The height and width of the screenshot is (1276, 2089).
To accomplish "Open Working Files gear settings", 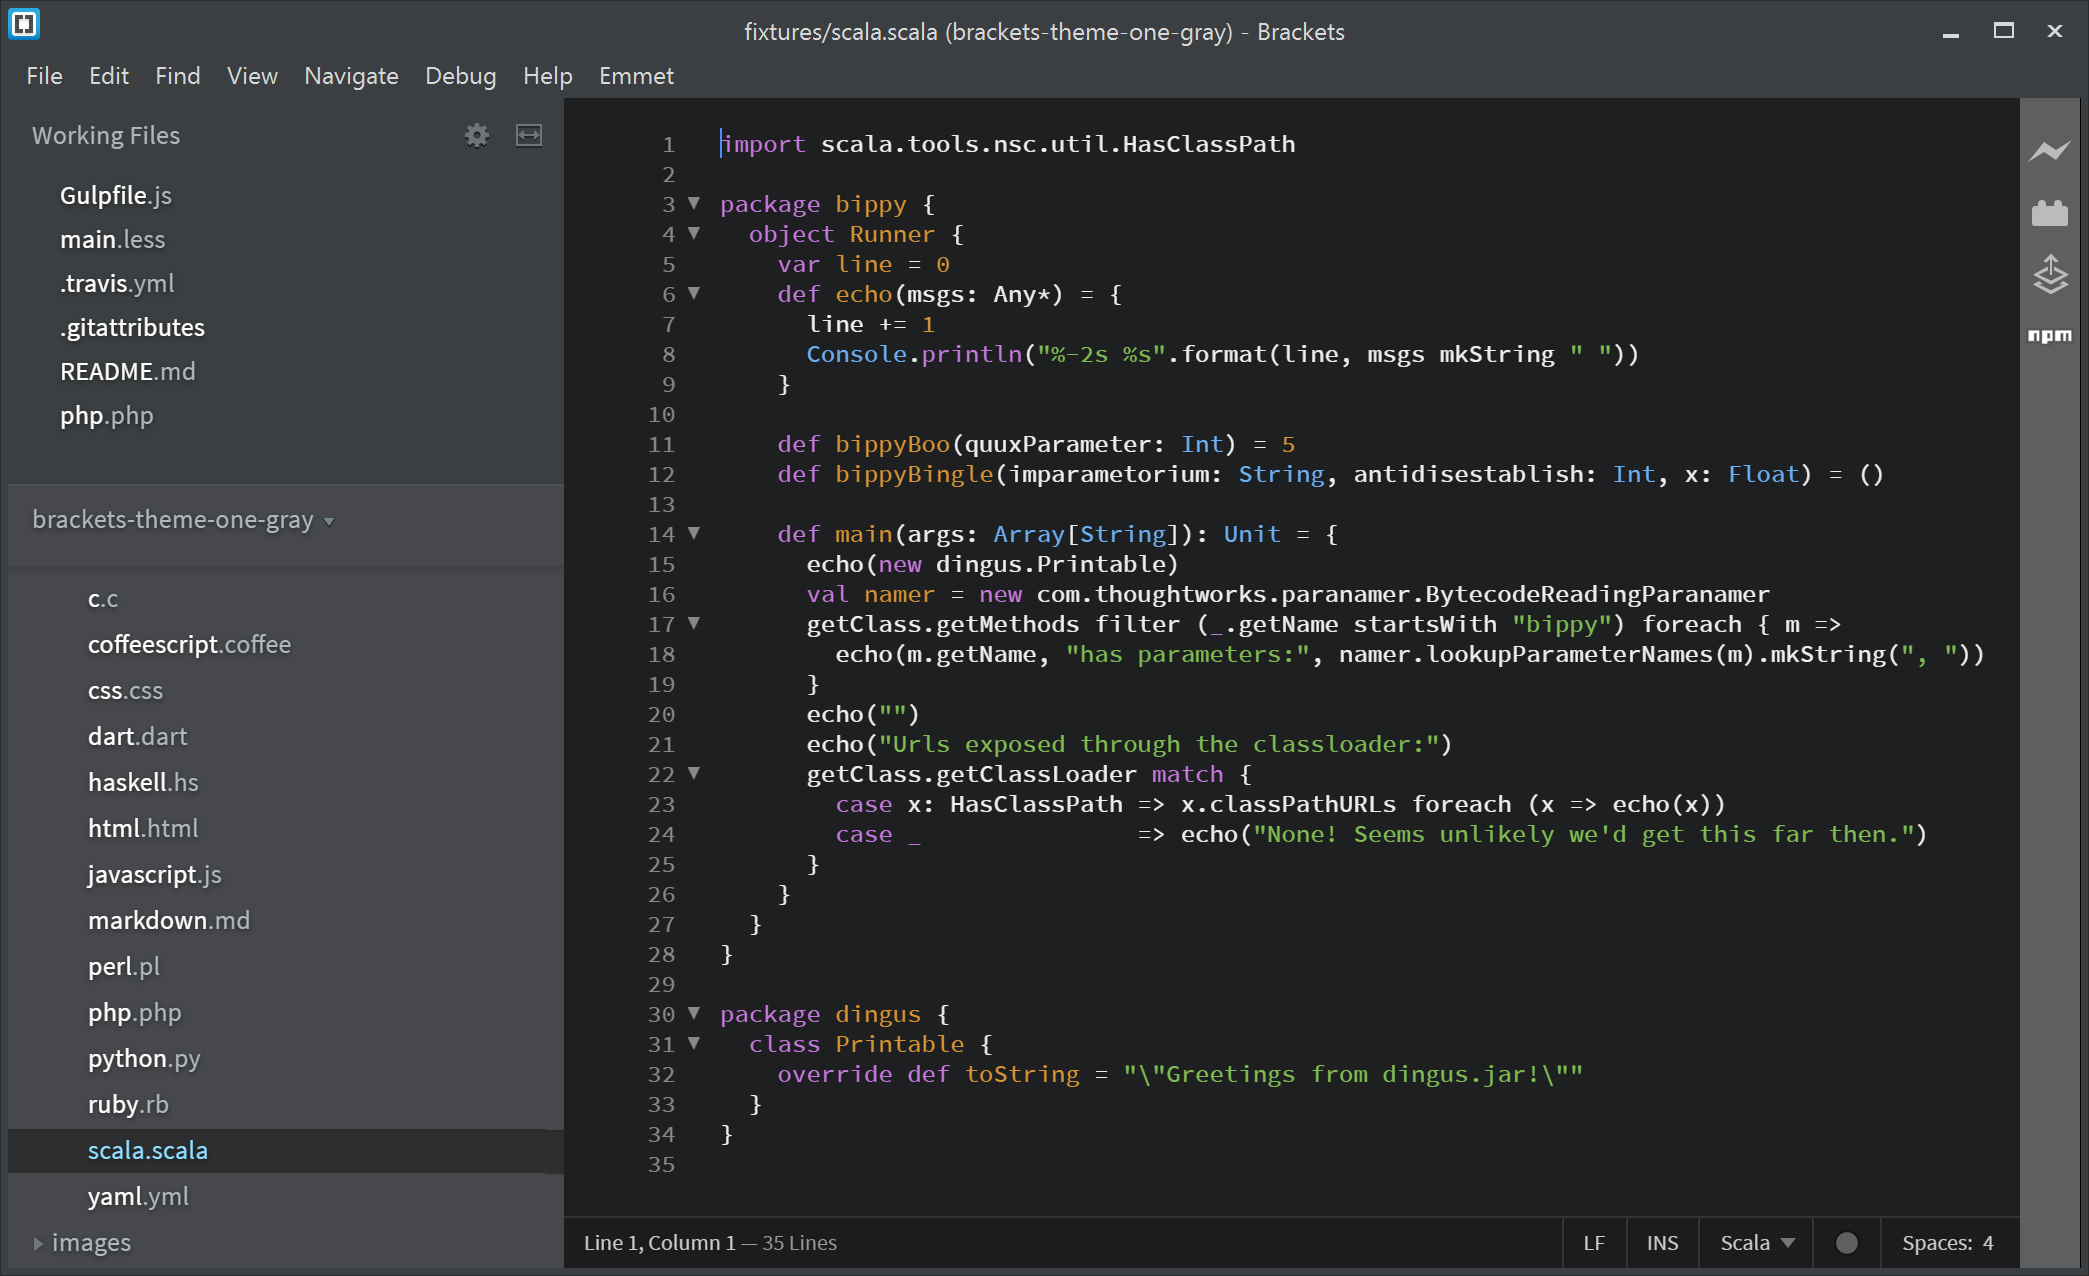I will pos(477,135).
